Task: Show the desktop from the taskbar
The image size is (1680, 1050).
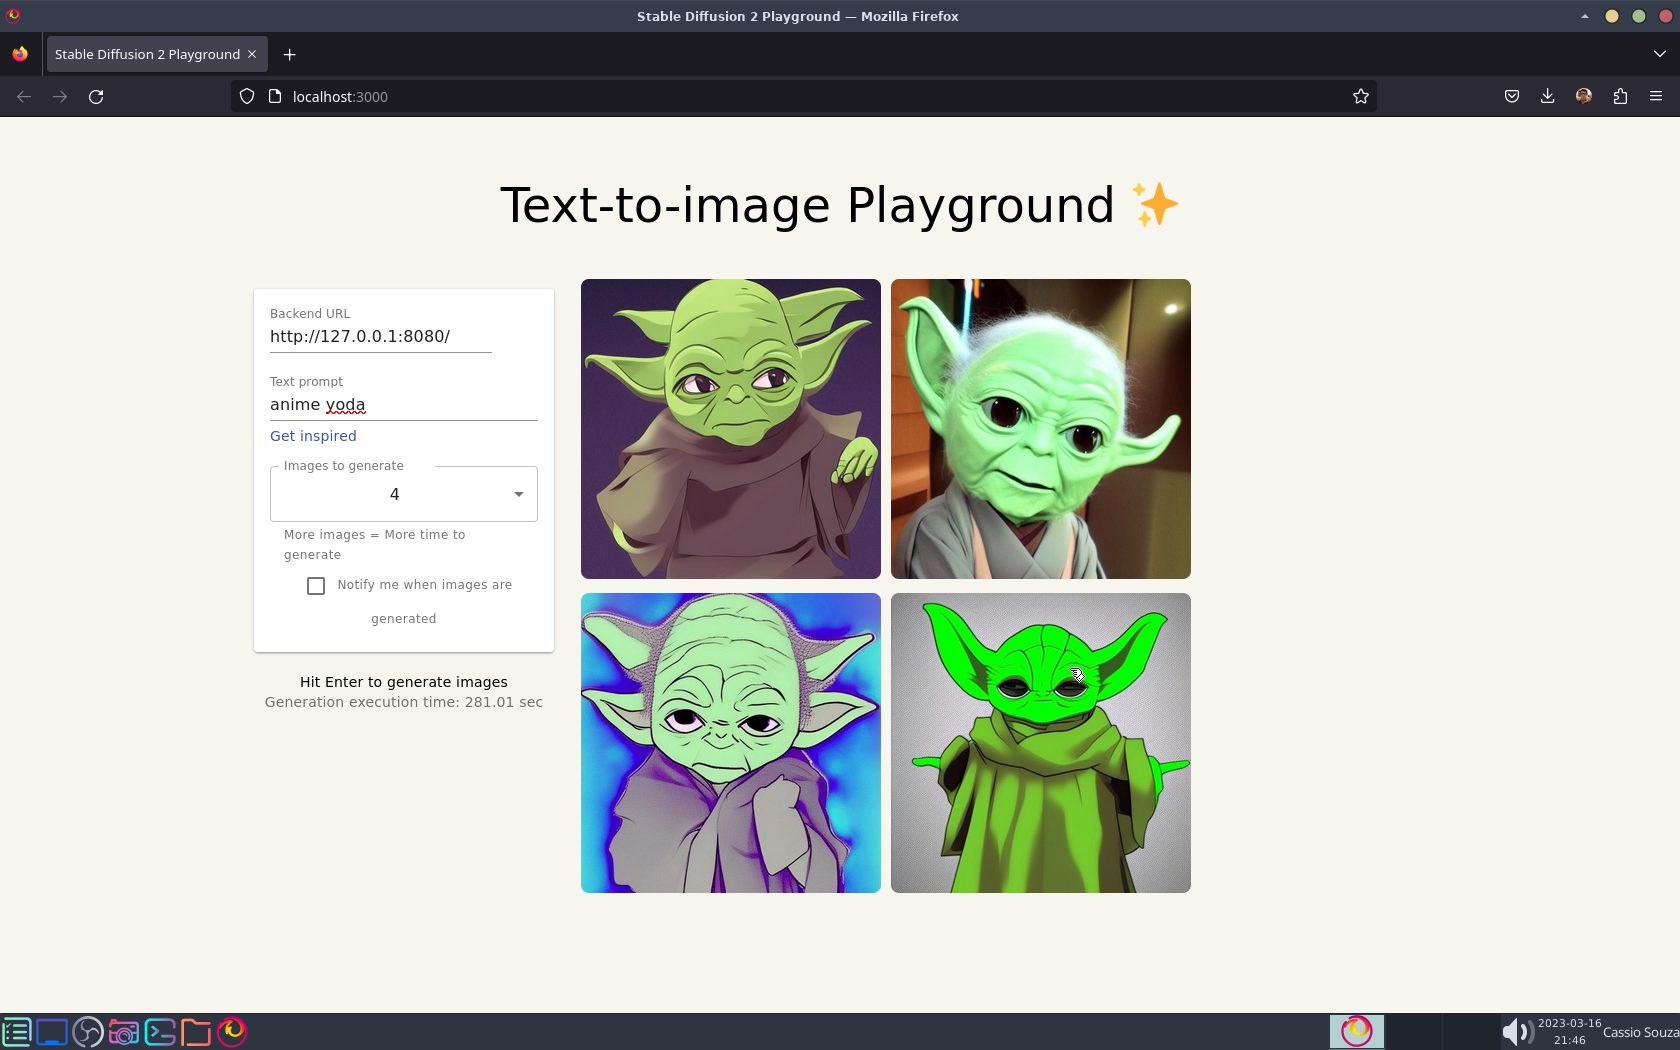Action: coord(52,1031)
